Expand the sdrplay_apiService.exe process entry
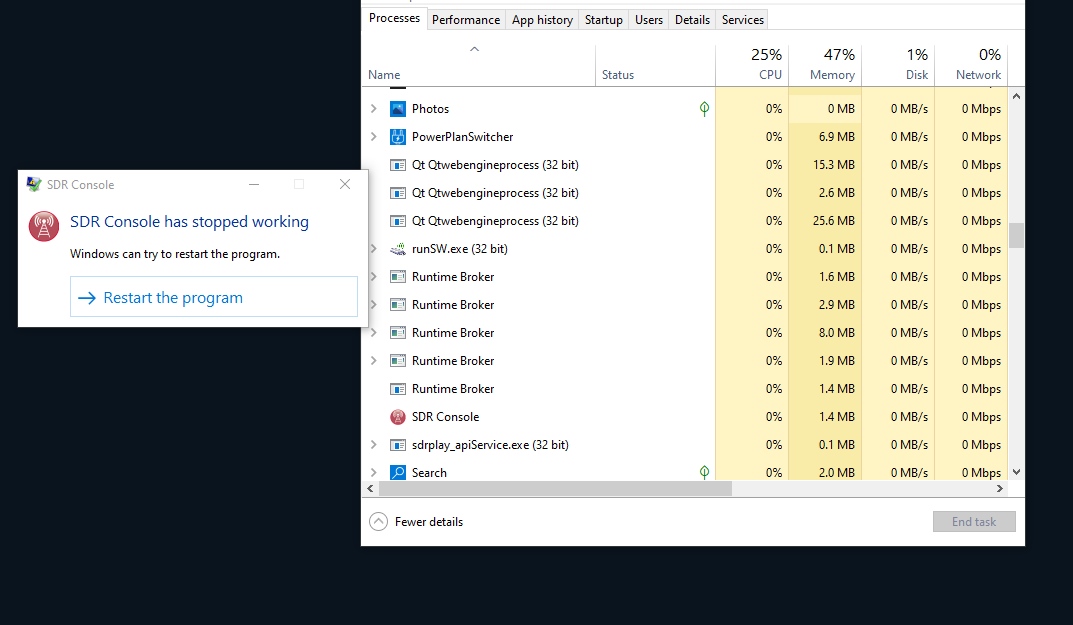 tap(374, 445)
